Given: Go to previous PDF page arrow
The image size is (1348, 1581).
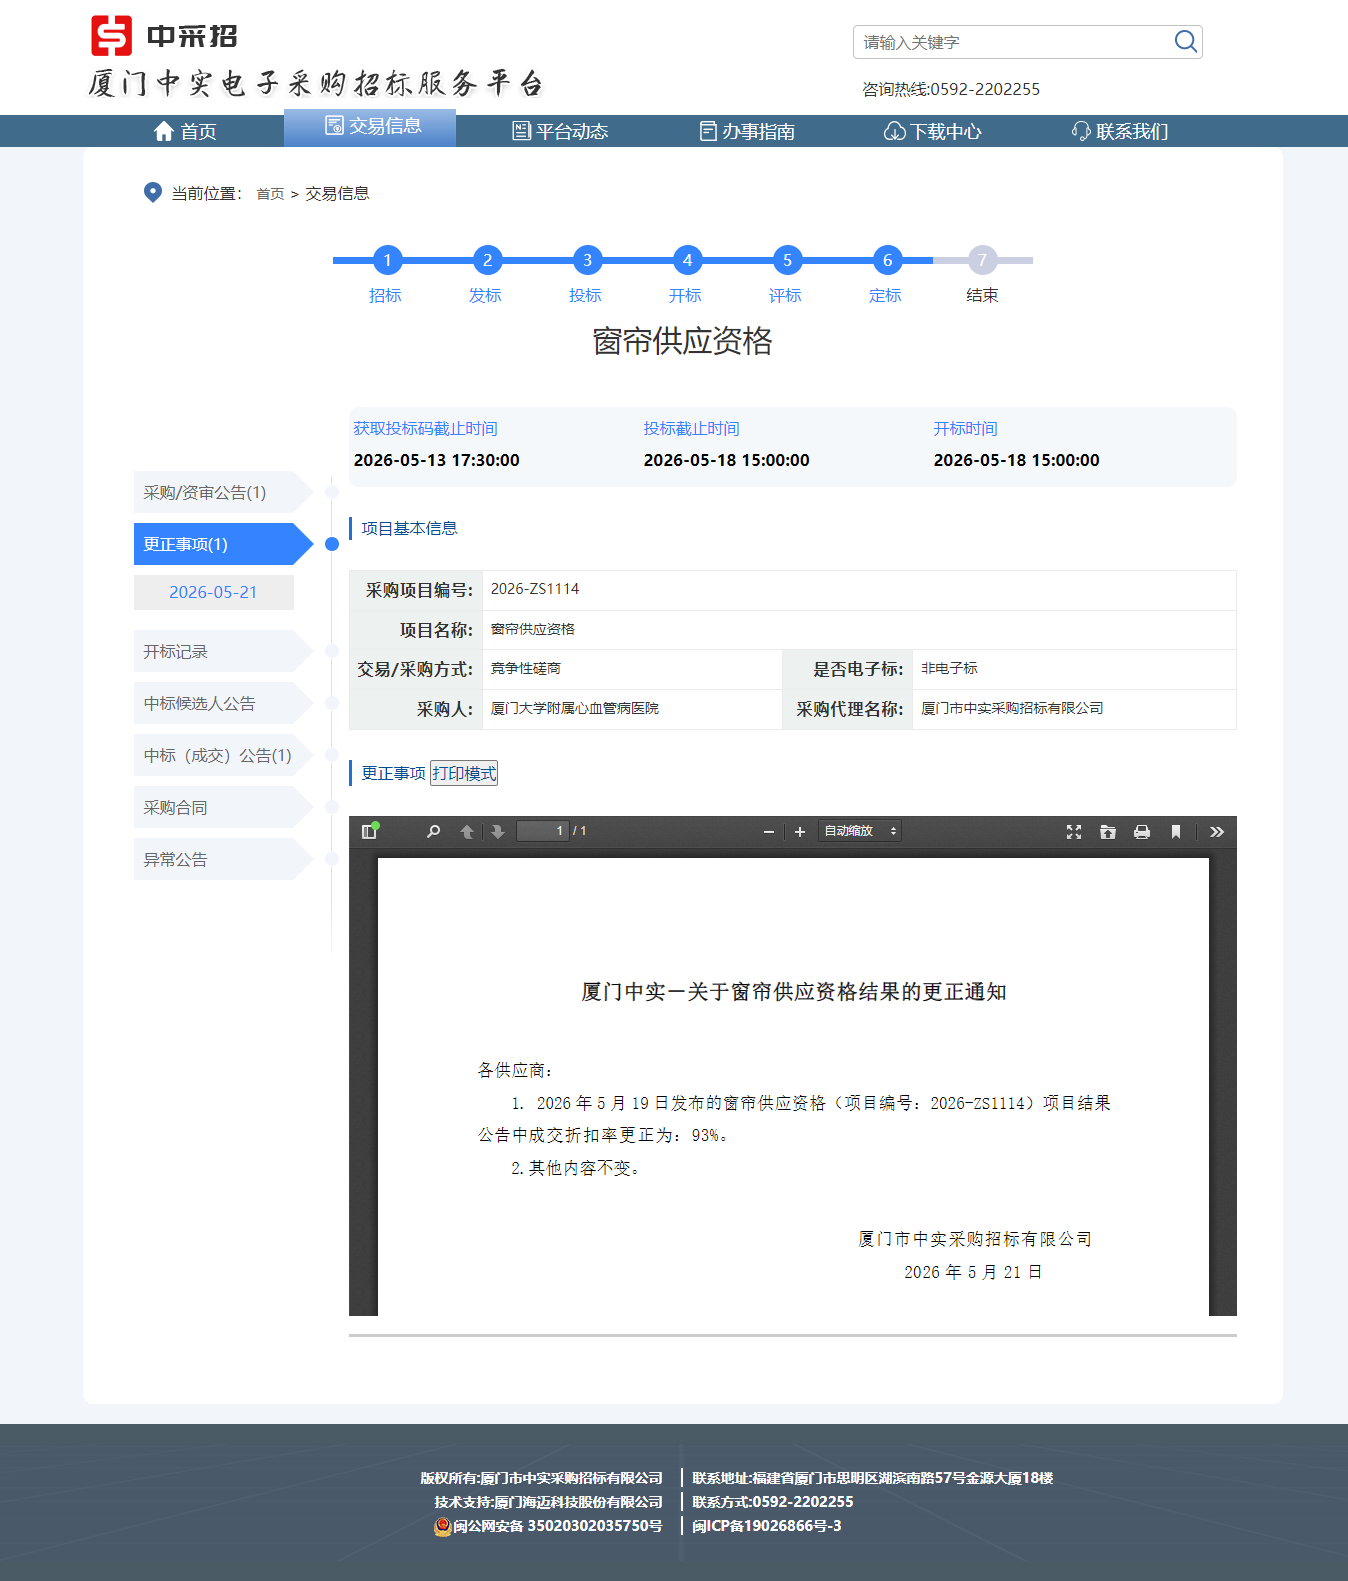Looking at the screenshot, I should (466, 831).
